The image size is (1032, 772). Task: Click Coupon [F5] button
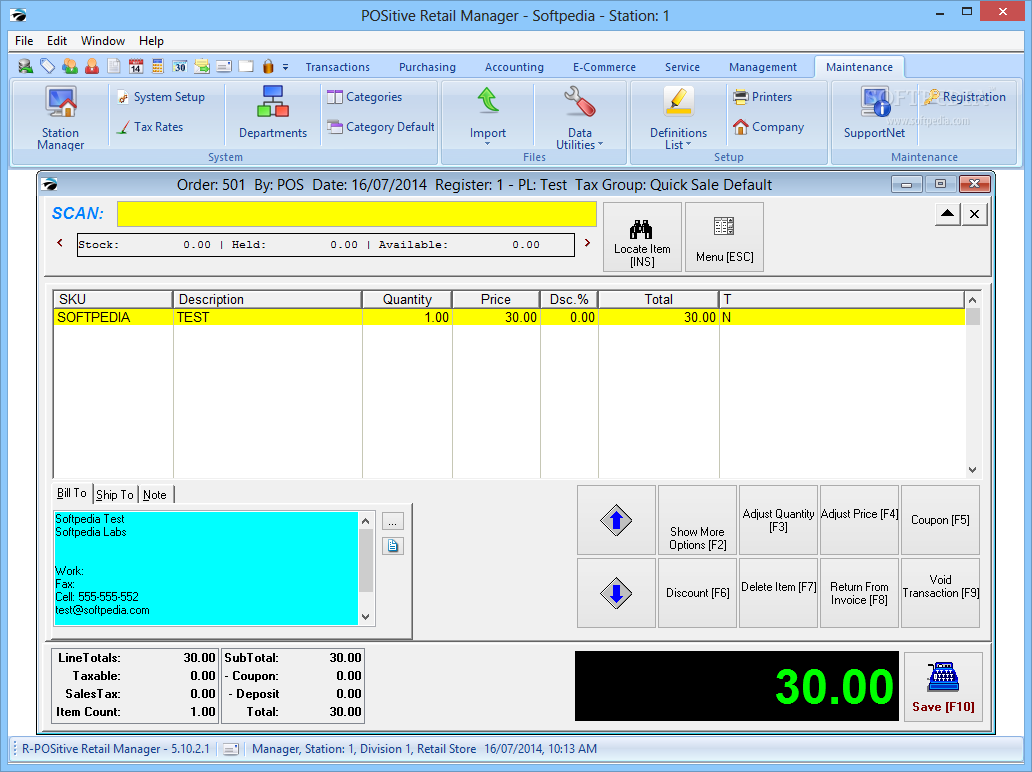(x=940, y=520)
